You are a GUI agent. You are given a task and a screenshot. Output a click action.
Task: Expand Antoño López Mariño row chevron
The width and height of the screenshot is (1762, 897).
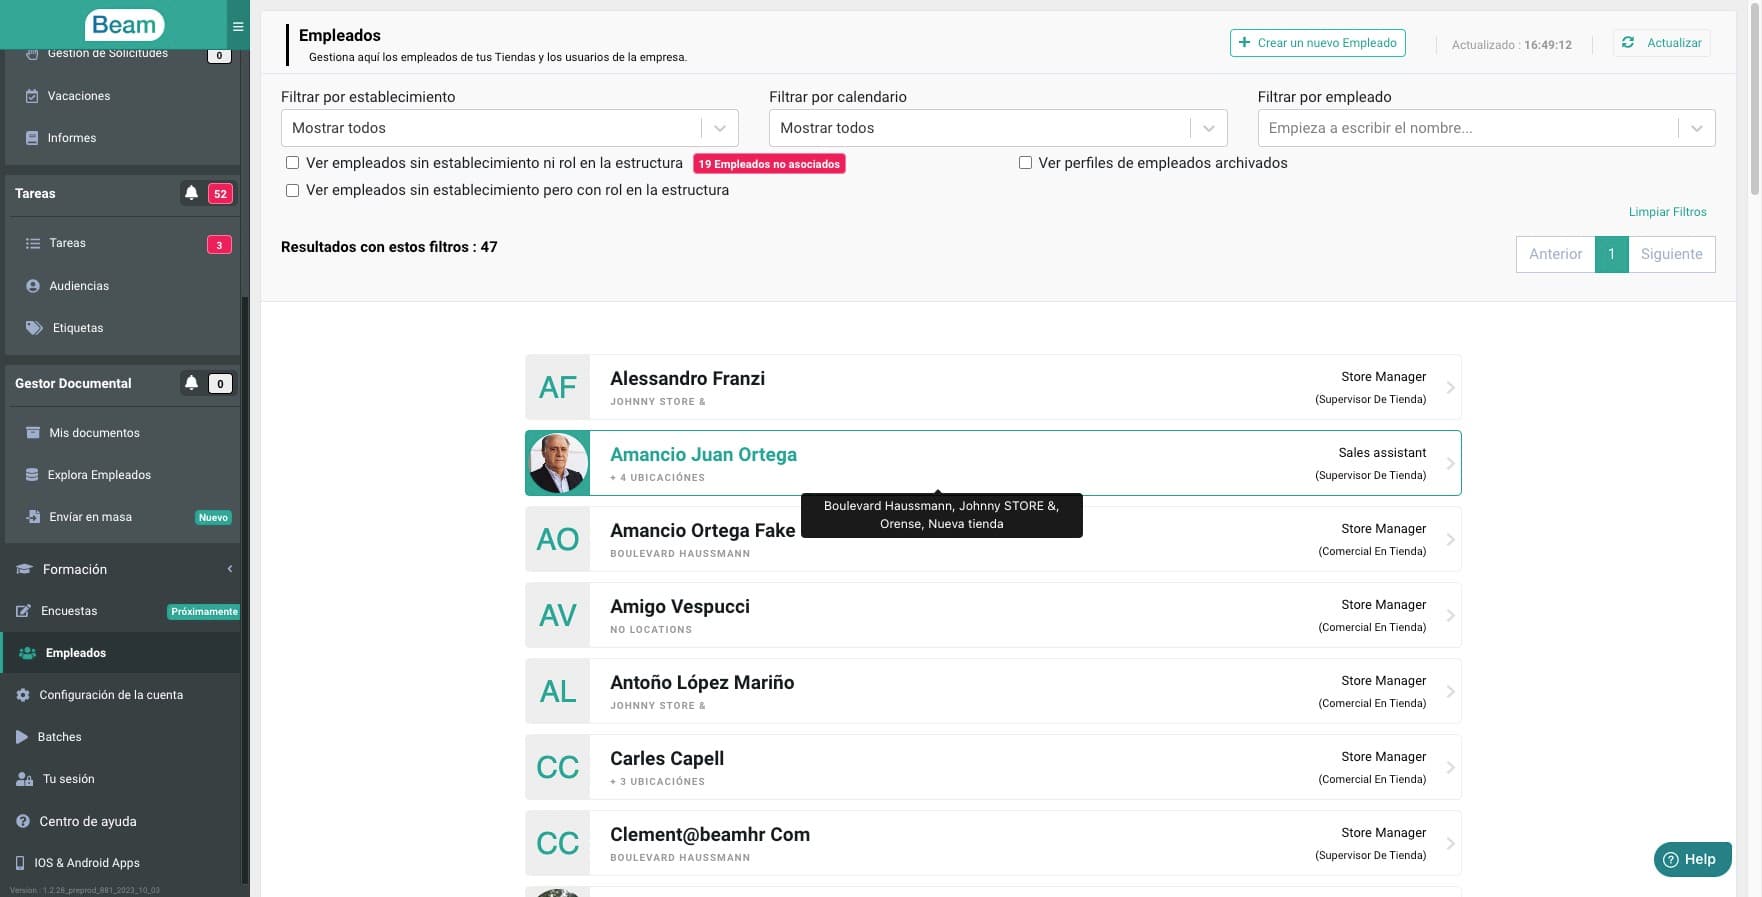click(1450, 692)
